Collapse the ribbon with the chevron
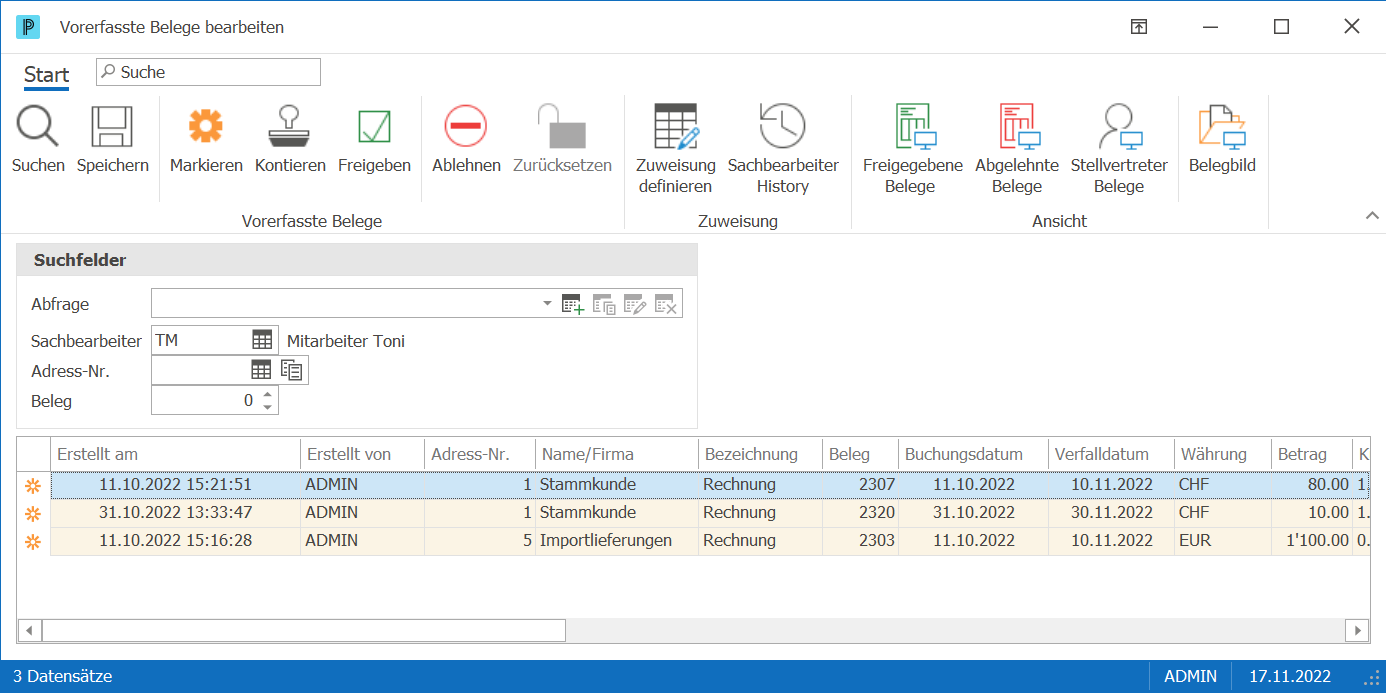Image resolution: width=1386 pixels, height=693 pixels. (x=1372, y=215)
